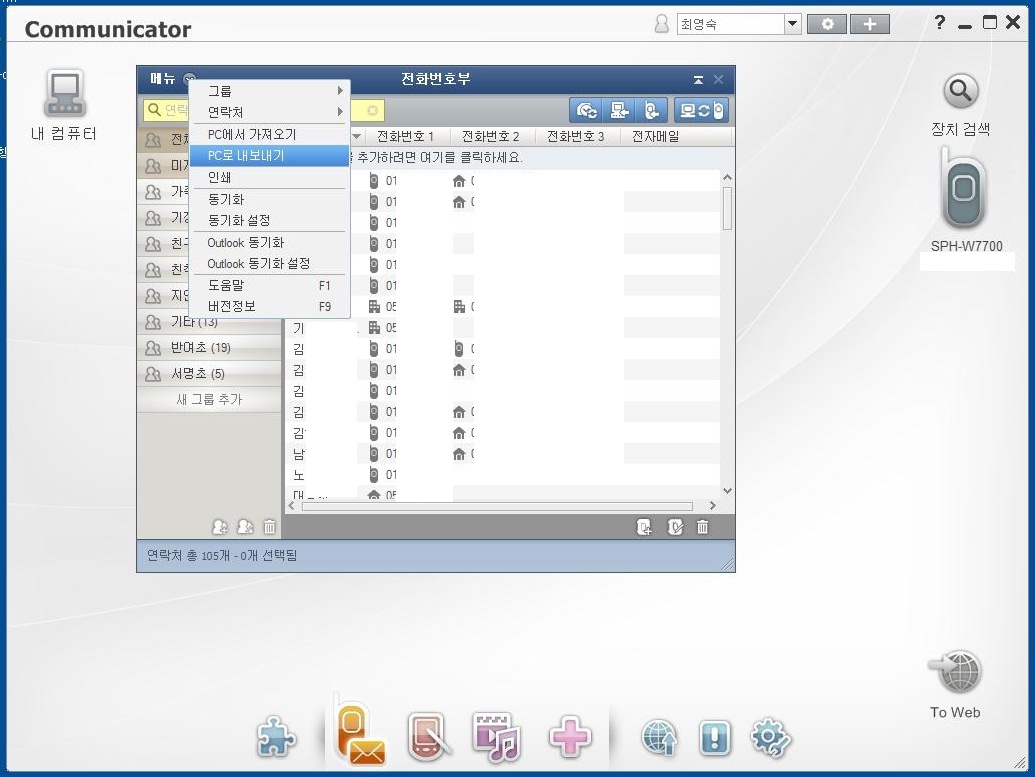Click the delete contact trash icon

(x=703, y=527)
